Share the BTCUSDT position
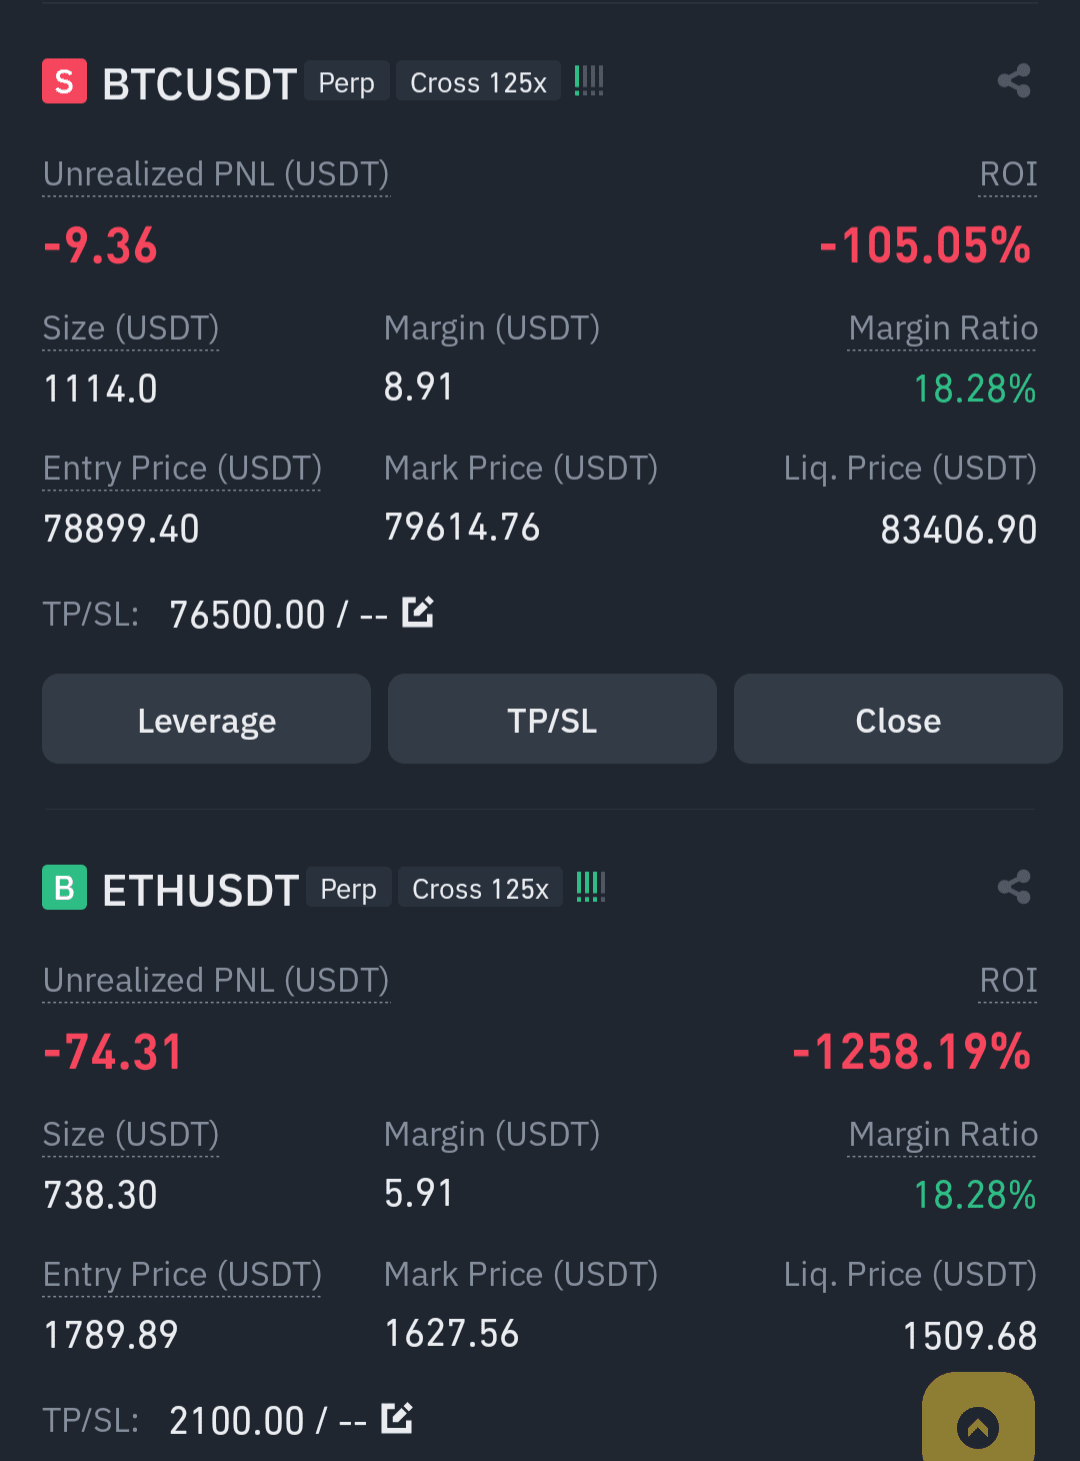Image resolution: width=1080 pixels, height=1461 pixels. coord(1014,81)
